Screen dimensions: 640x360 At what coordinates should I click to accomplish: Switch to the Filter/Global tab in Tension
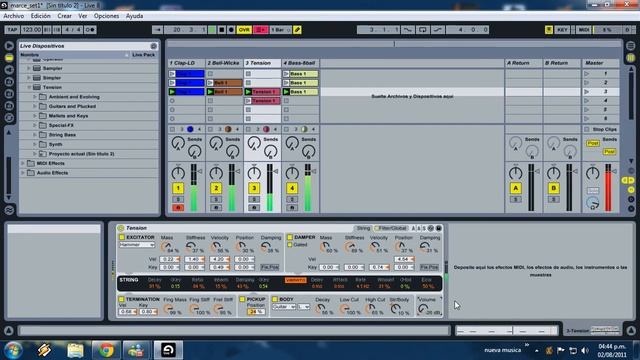point(391,228)
